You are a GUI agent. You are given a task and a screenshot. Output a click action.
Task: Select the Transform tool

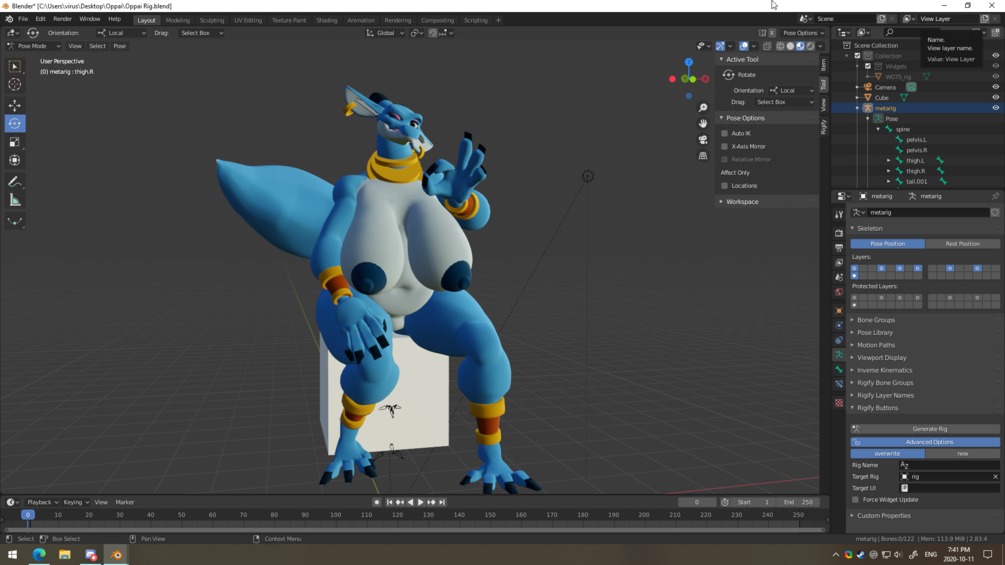15,161
